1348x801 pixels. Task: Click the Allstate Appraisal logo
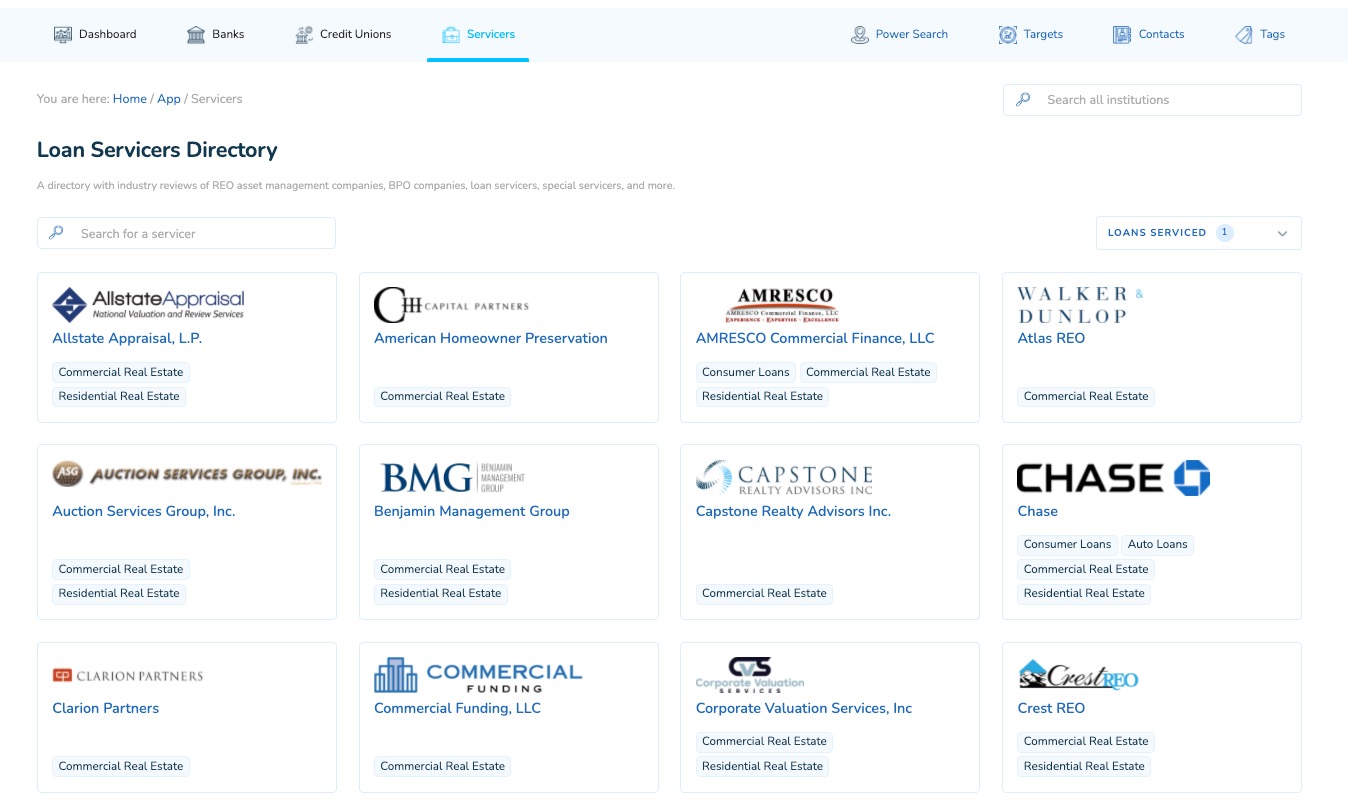click(148, 304)
